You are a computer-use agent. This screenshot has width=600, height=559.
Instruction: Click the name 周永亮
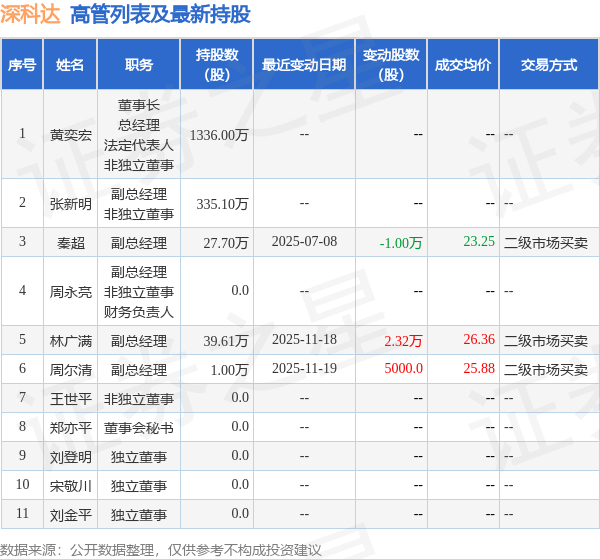(x=71, y=292)
